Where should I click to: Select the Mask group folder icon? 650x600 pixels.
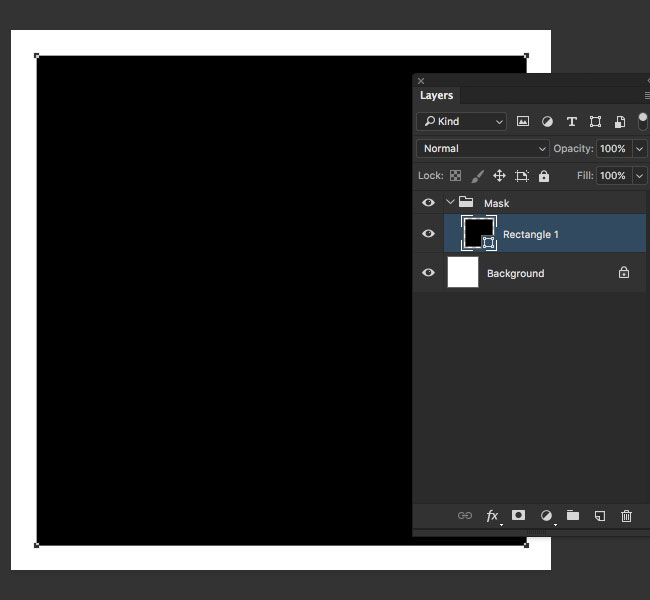(466, 202)
